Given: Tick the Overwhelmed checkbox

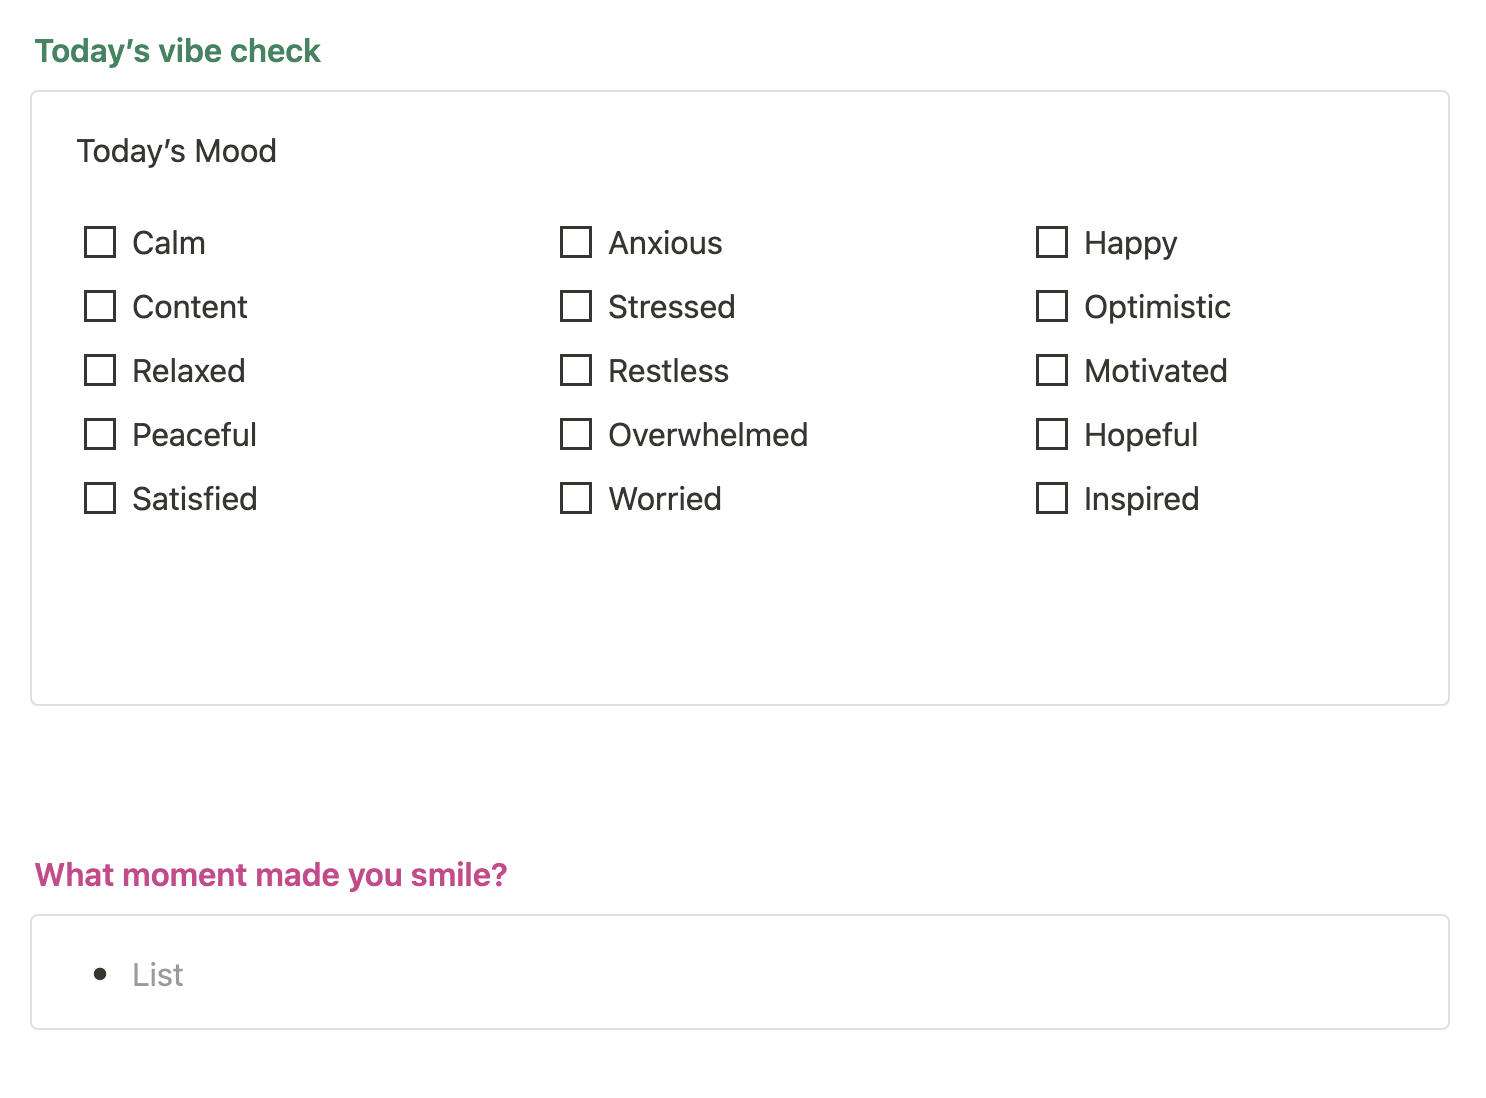Looking at the screenshot, I should click(x=576, y=434).
